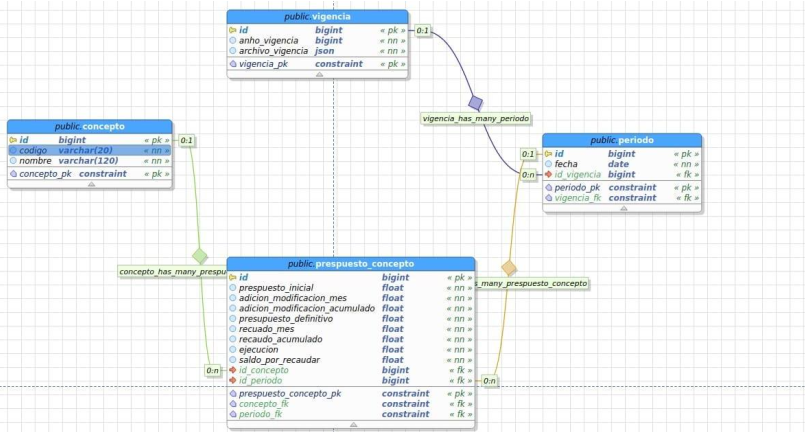Click the column icon beside anho_vigencia
The image size is (805, 432).
[233, 41]
